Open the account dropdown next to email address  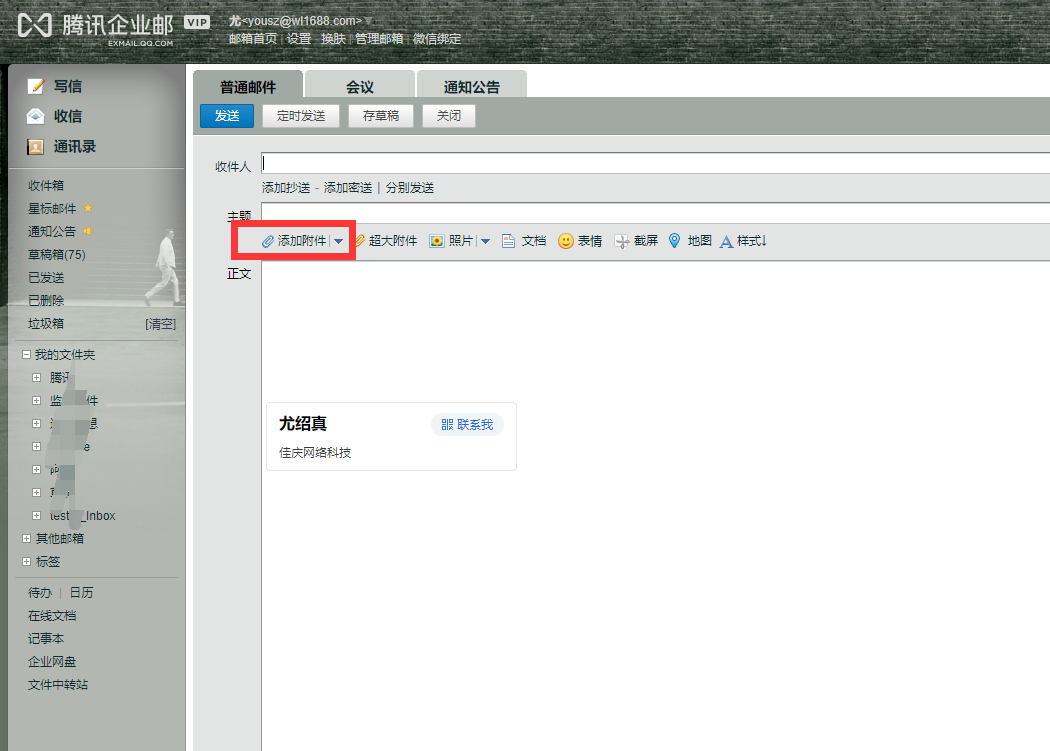[368, 21]
